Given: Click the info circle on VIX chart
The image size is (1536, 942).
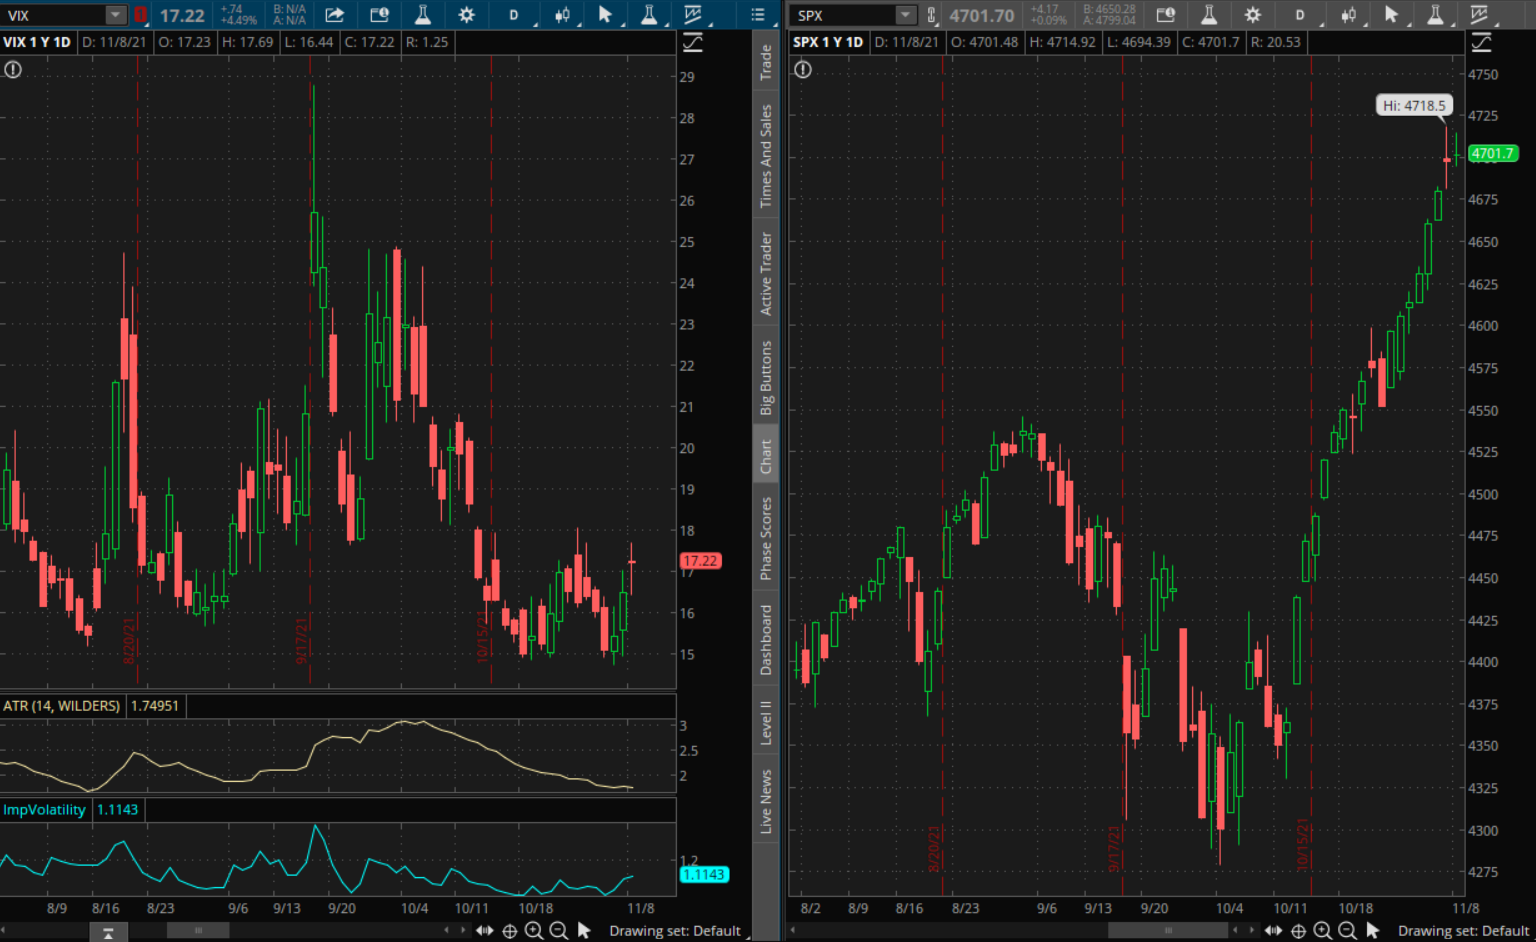Looking at the screenshot, I should click(x=13, y=70).
